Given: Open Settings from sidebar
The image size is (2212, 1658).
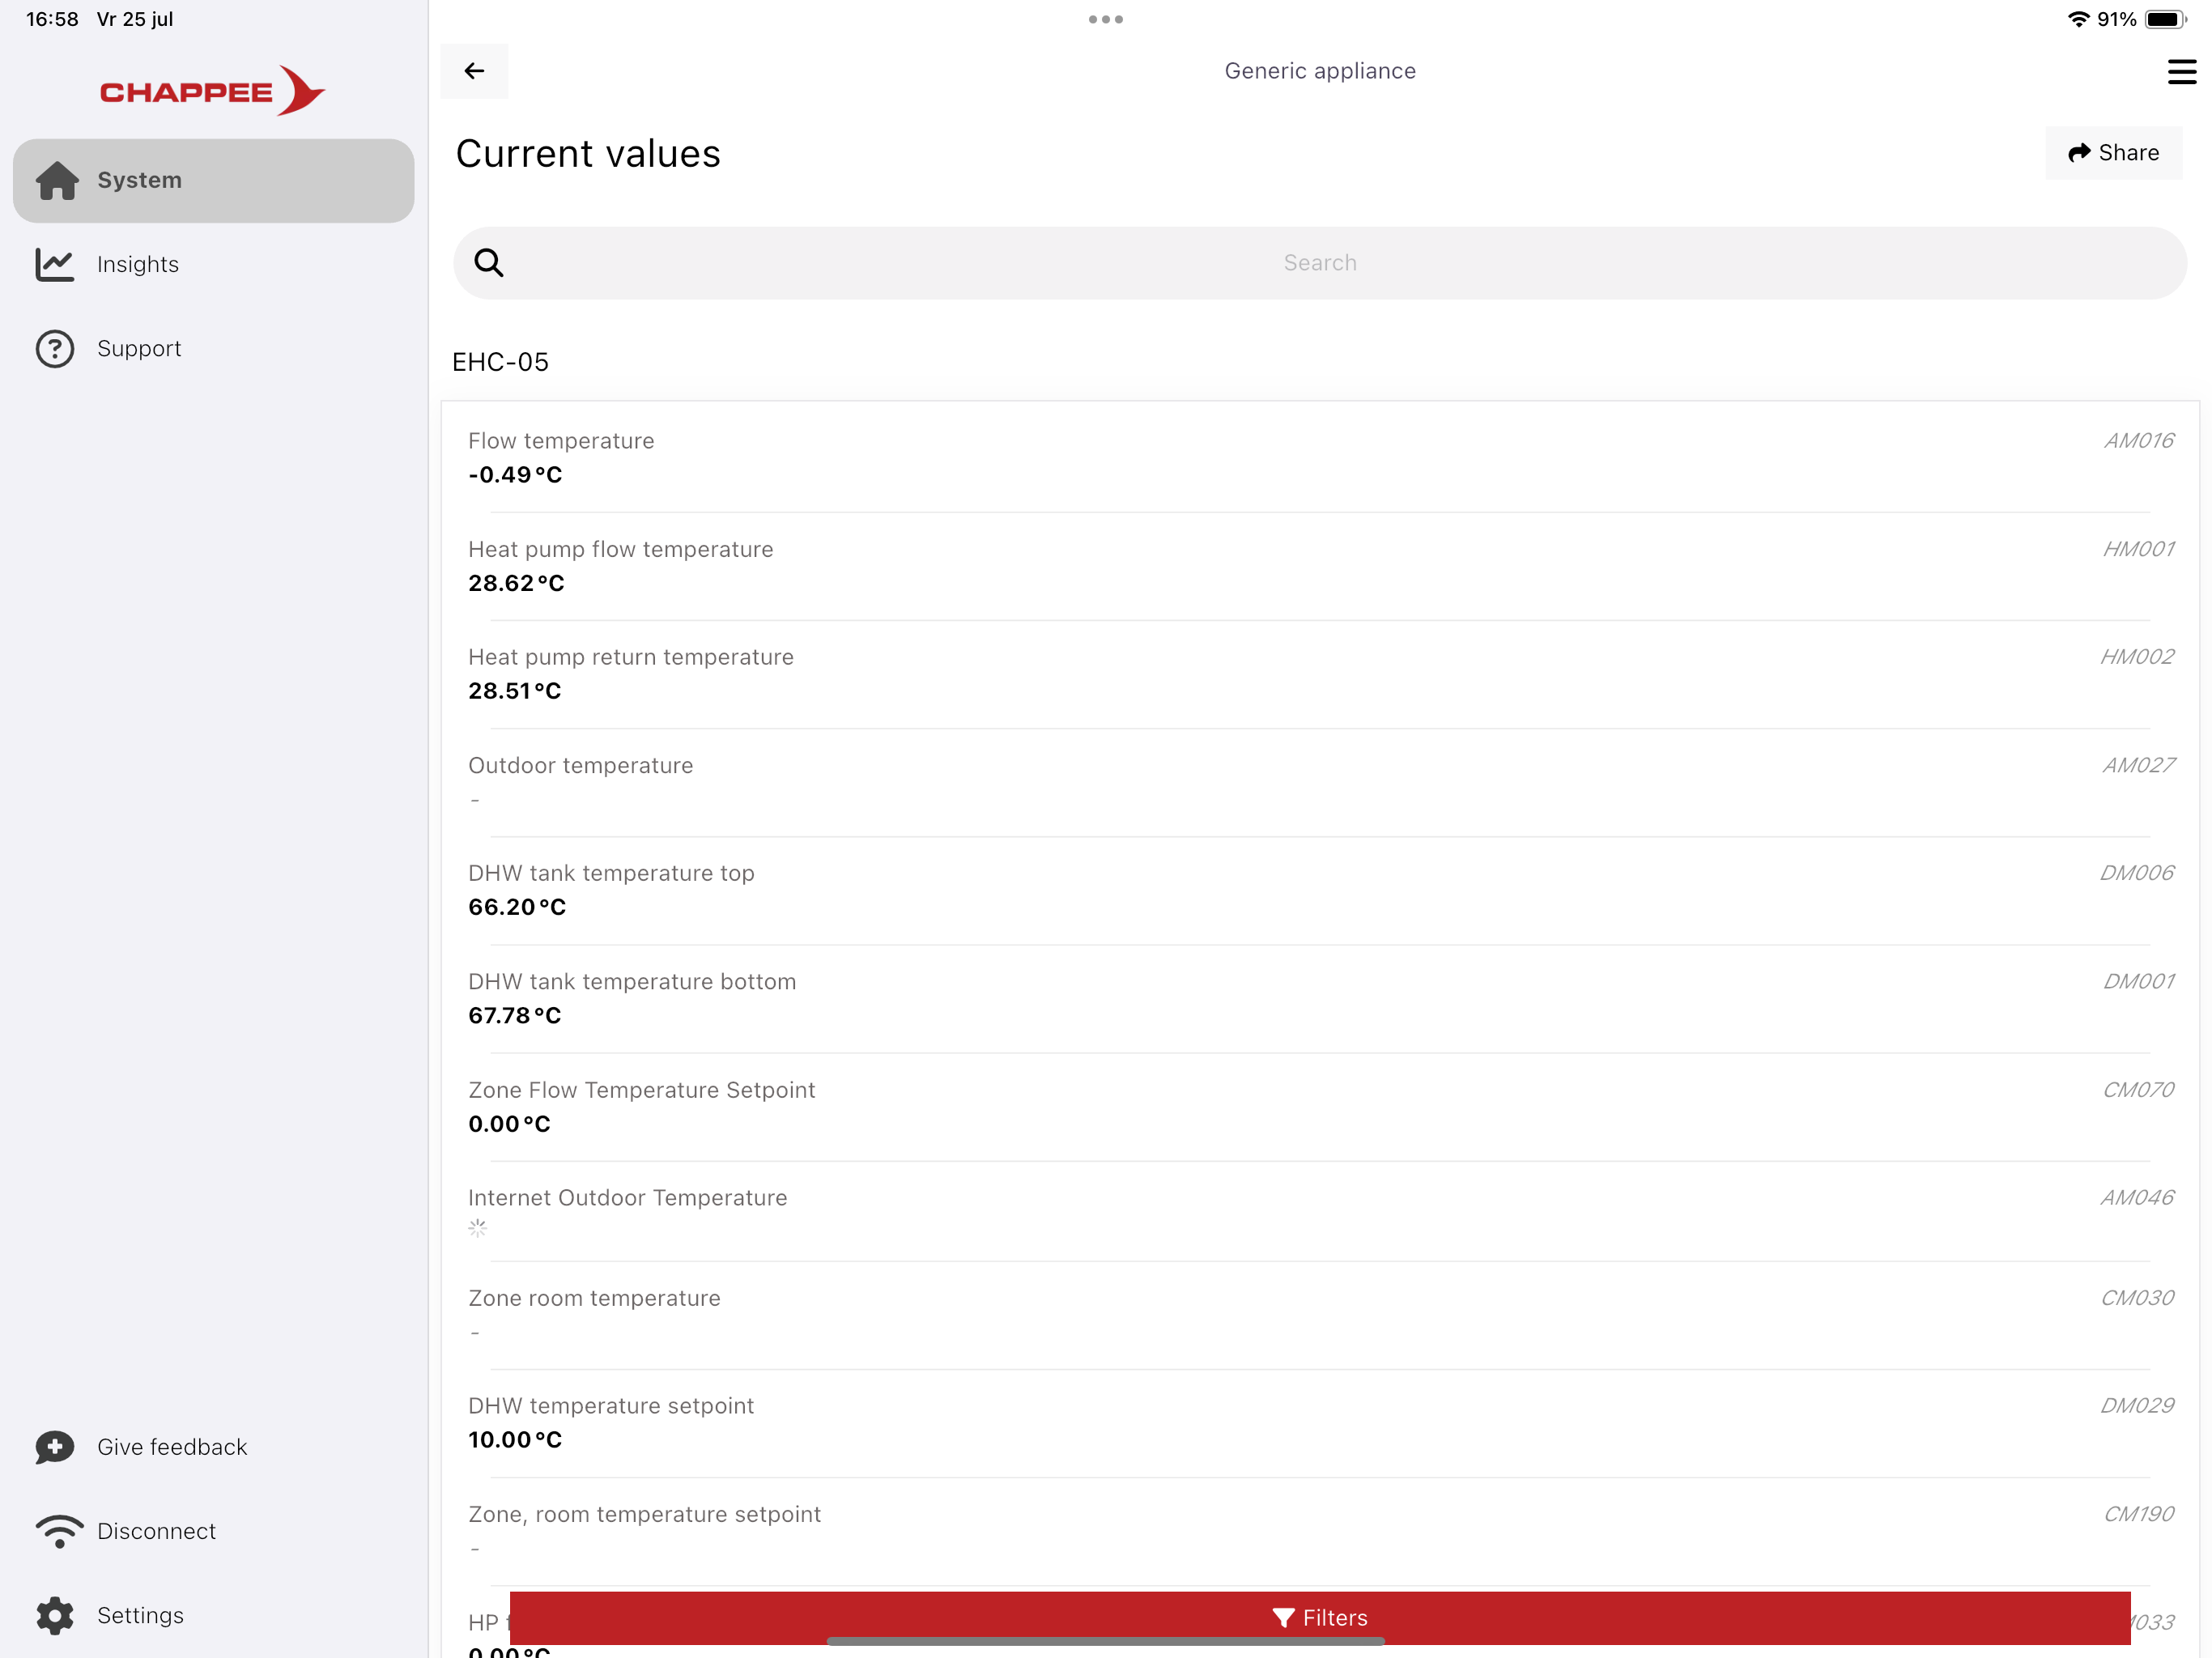Looking at the screenshot, I should click(x=213, y=1615).
